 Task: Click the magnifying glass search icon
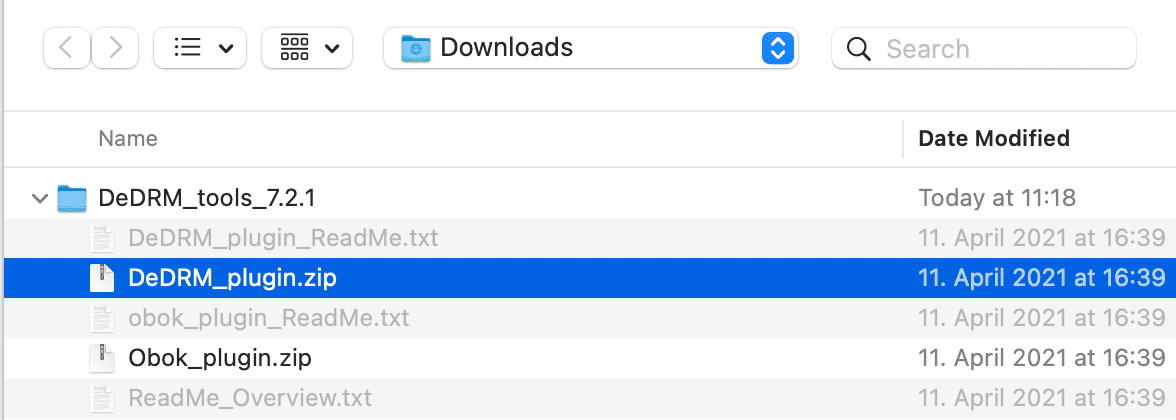pyautogui.click(x=858, y=50)
